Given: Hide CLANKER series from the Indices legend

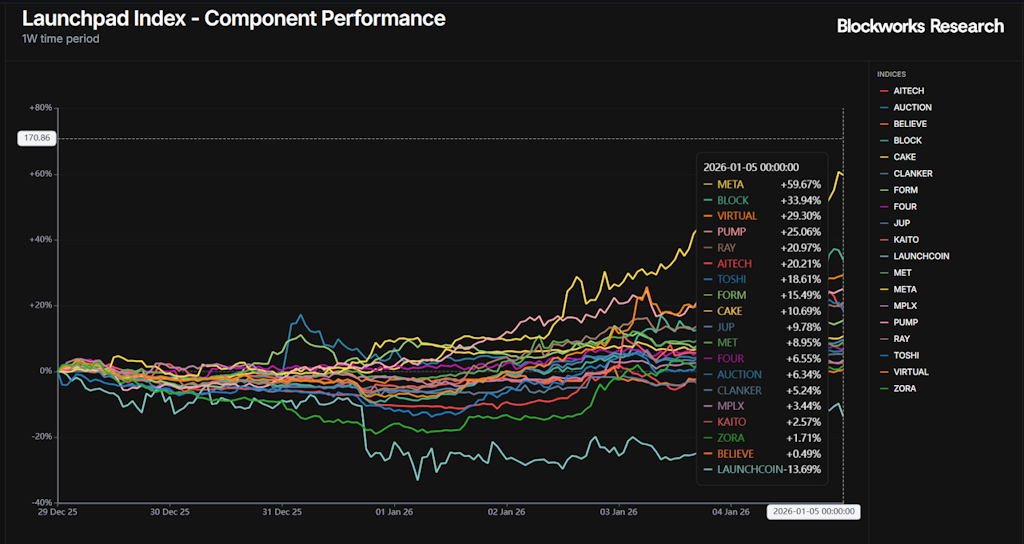Looking at the screenshot, I should click(912, 173).
